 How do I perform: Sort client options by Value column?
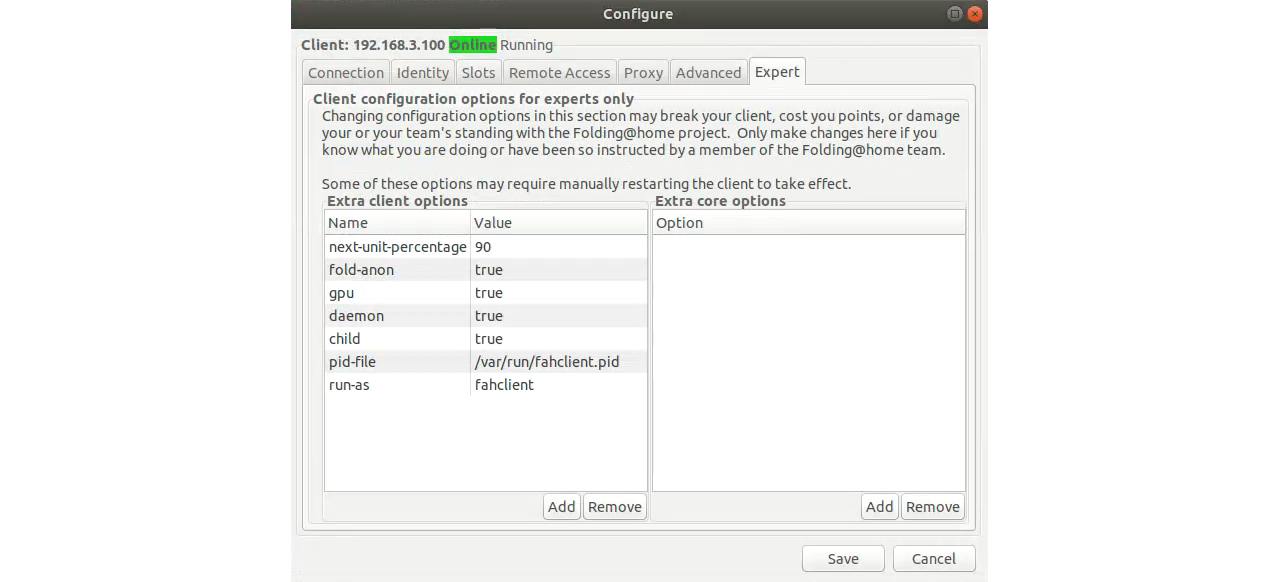(559, 223)
